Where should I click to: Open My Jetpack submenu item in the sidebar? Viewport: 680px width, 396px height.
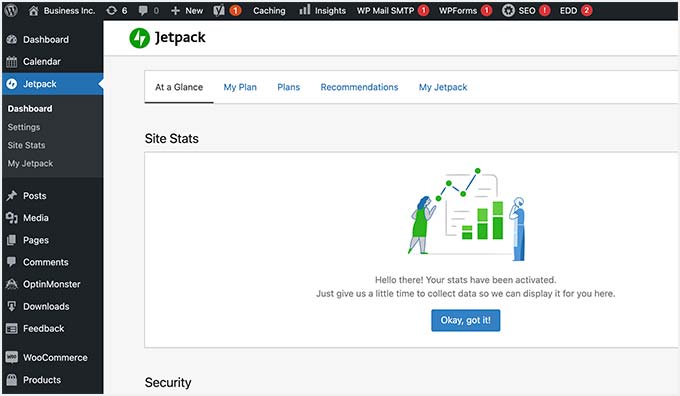(x=30, y=164)
